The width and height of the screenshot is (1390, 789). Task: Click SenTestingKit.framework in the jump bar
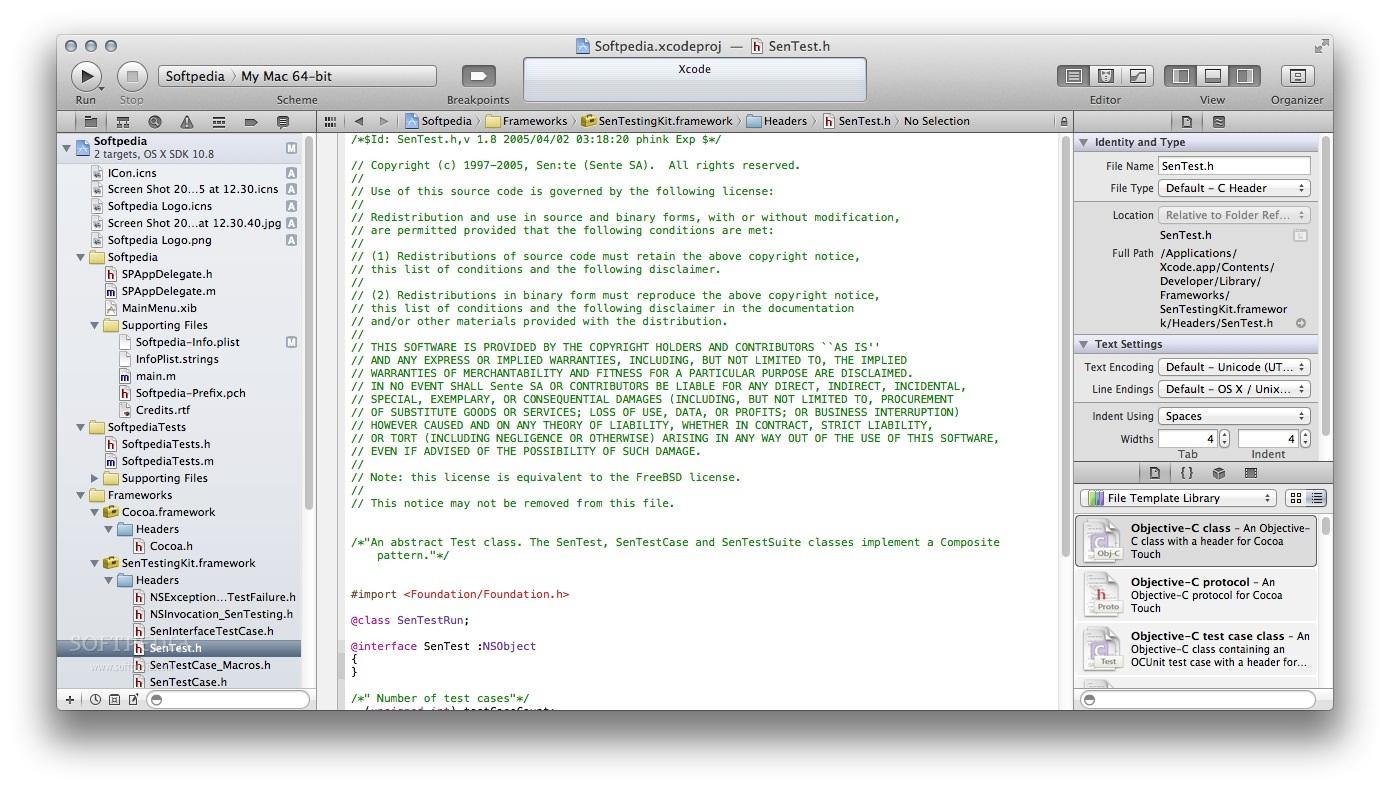[657, 121]
